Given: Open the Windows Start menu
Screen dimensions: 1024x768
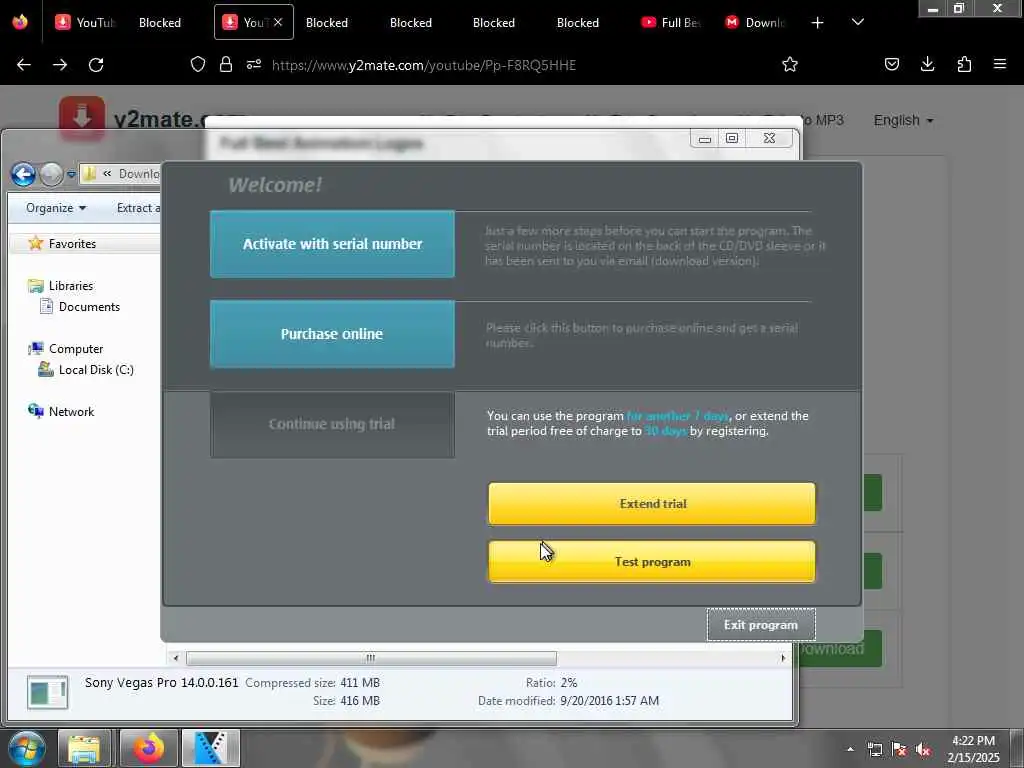Looking at the screenshot, I should click(26, 748).
